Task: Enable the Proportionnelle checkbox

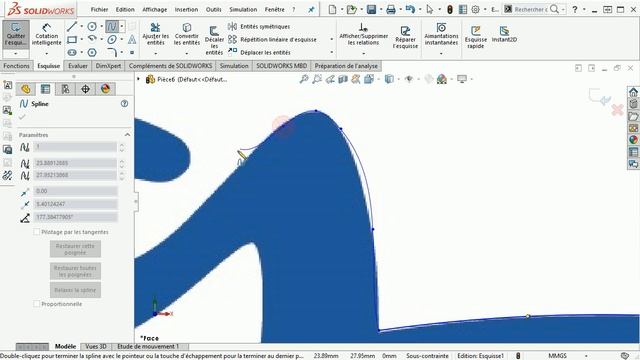Action: coord(36,304)
